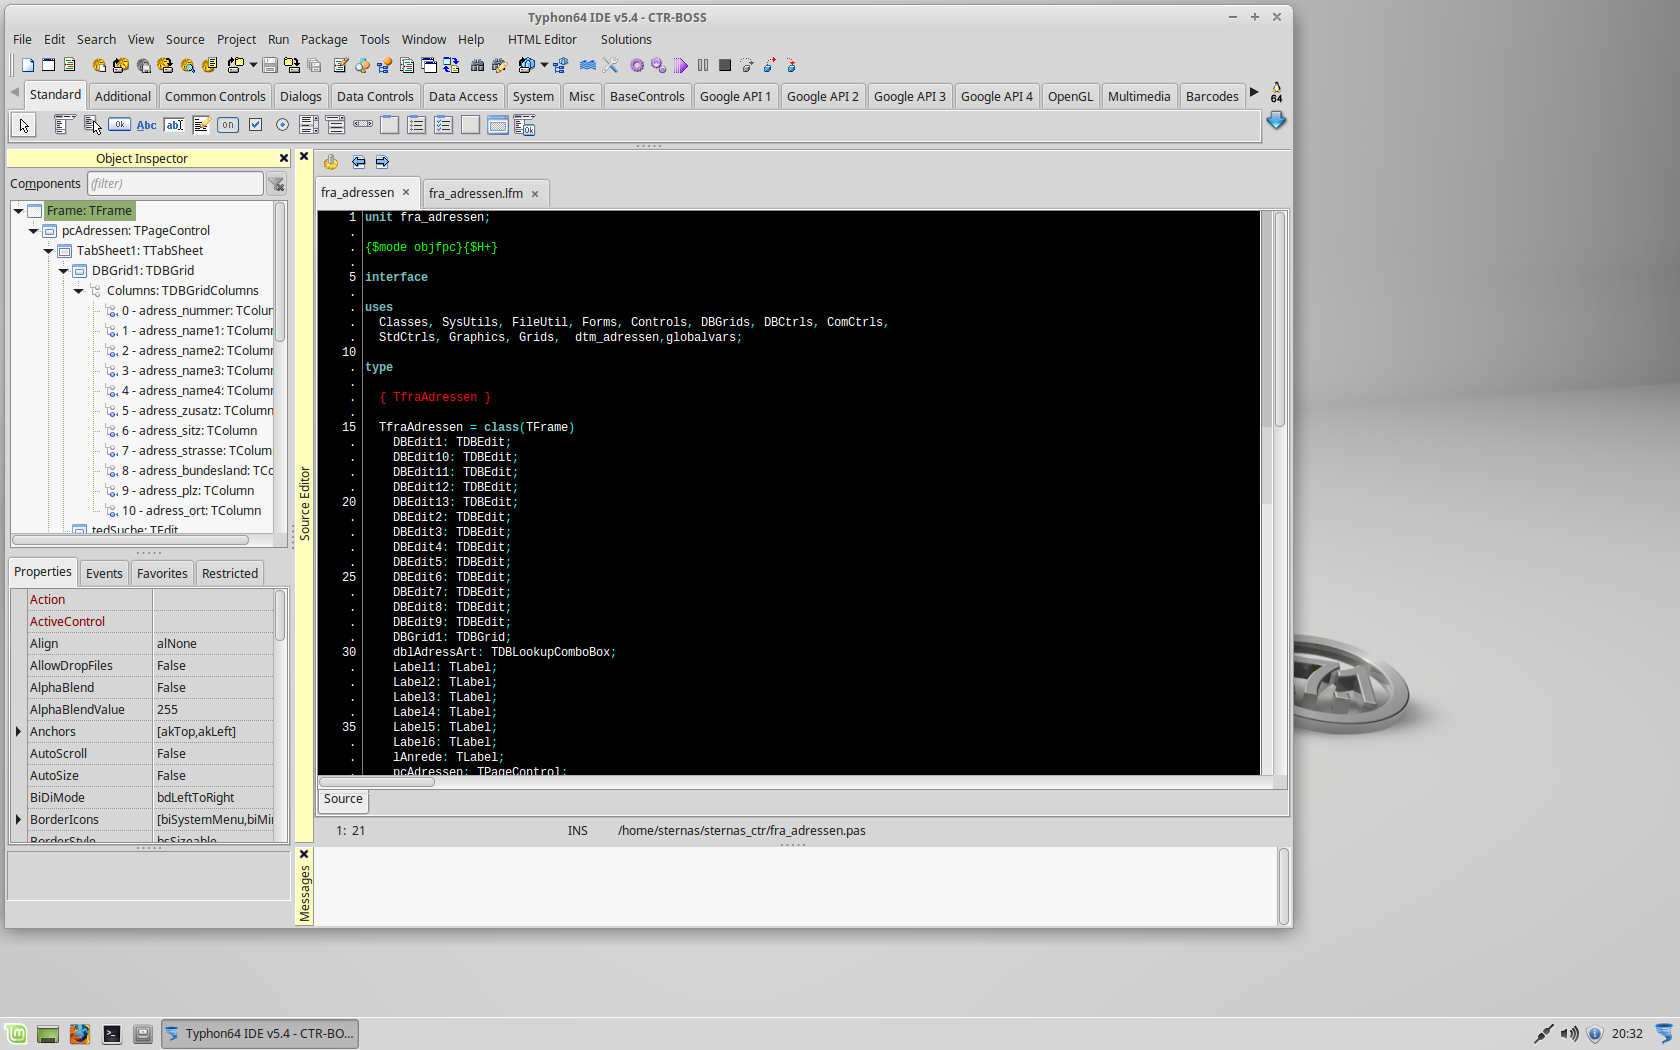The image size is (1680, 1050).
Task: Click the jump forward arrow in editor toolbar
Action: 382,161
